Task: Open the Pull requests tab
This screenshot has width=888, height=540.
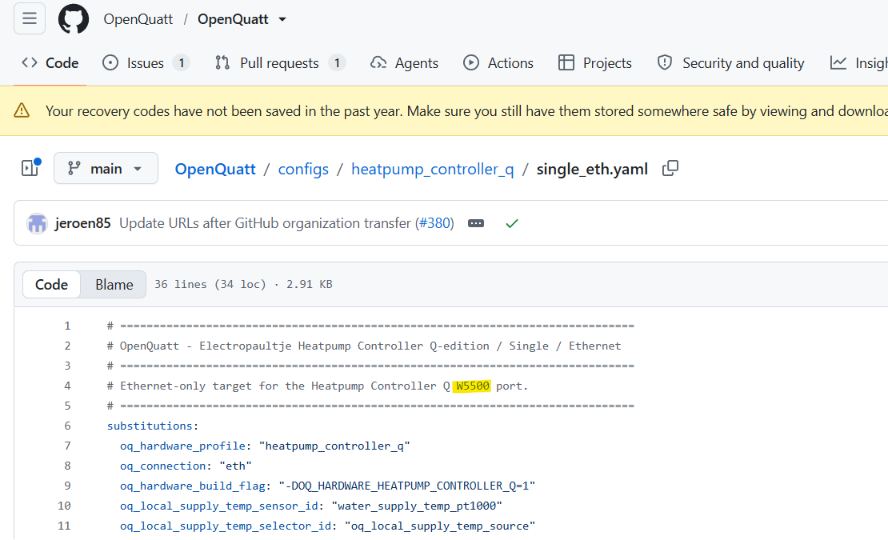Action: pyautogui.click(x=280, y=63)
